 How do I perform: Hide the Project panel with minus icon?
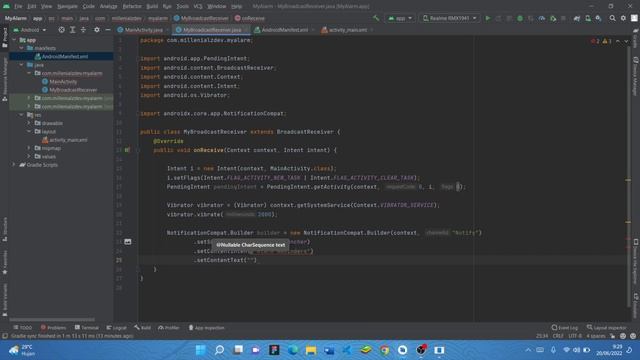pos(108,30)
